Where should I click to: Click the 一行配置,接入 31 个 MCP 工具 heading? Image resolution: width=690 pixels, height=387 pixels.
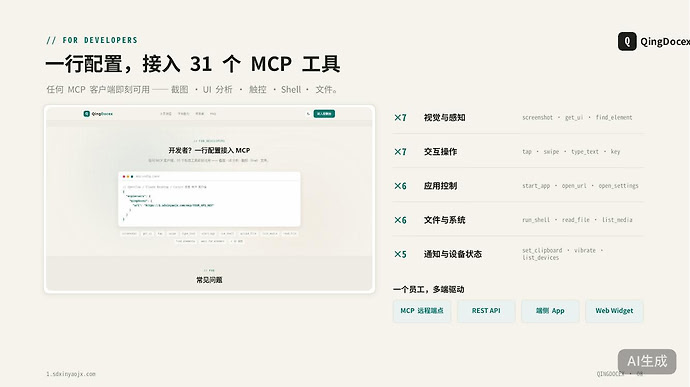tap(193, 64)
